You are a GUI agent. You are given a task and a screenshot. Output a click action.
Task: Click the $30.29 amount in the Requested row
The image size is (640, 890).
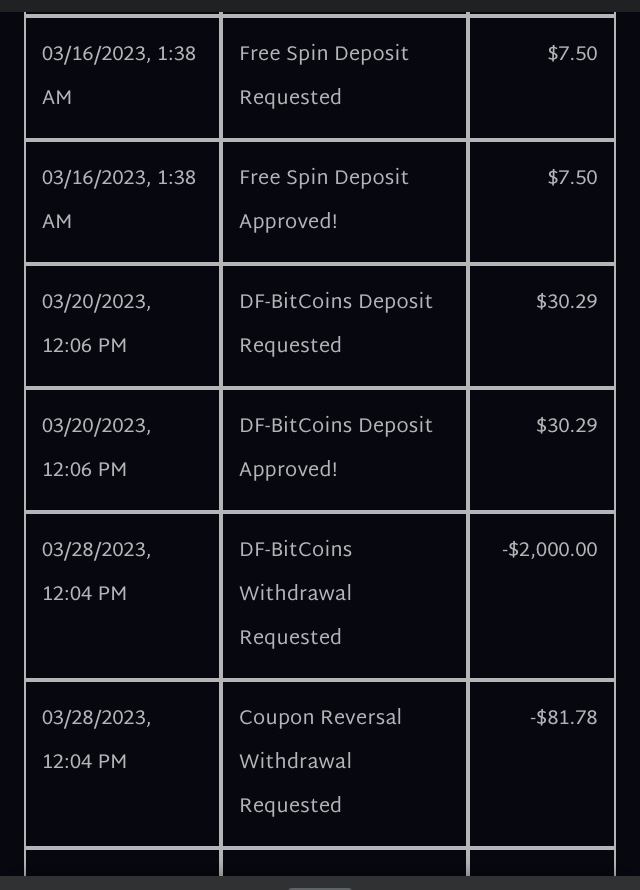click(566, 301)
